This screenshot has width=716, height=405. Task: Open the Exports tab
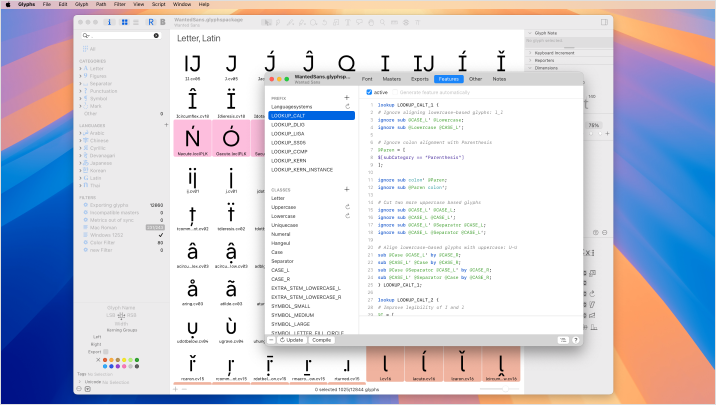pyautogui.click(x=420, y=79)
